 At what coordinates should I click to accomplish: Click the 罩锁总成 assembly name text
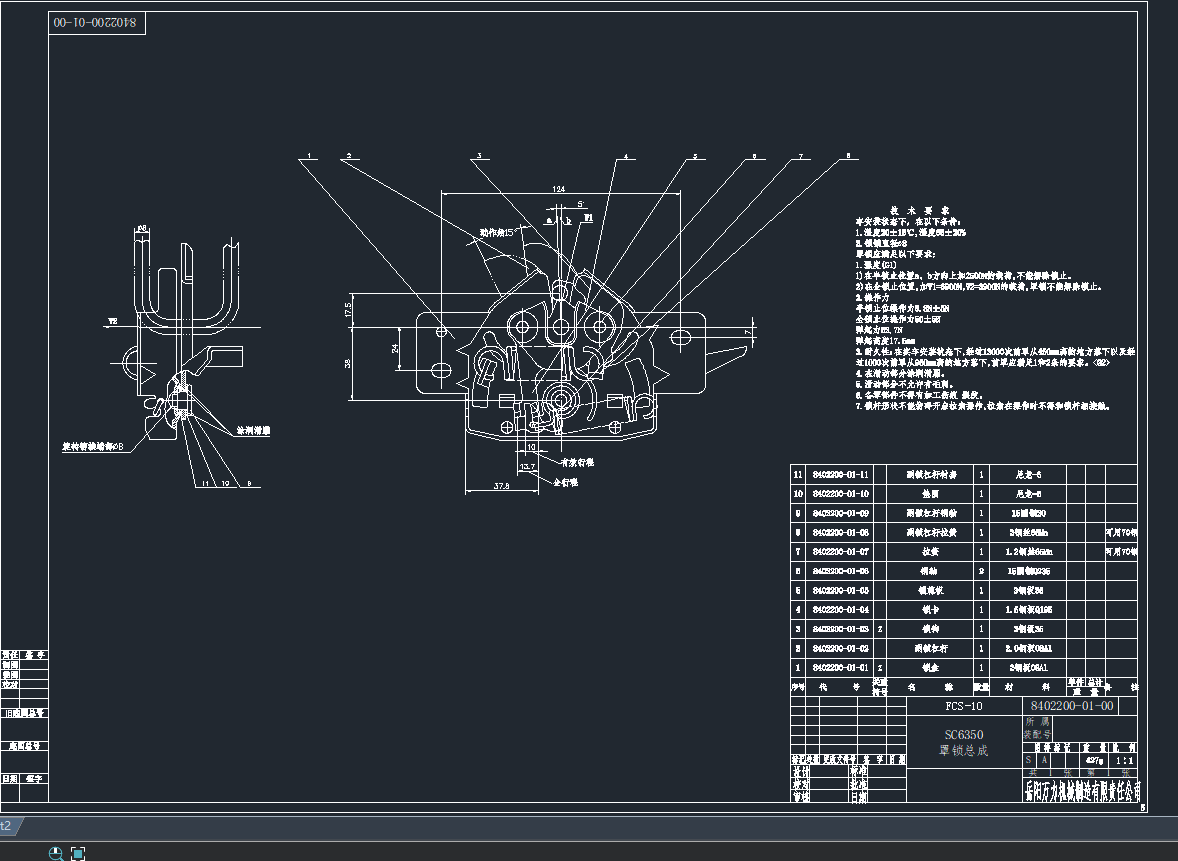click(963, 751)
